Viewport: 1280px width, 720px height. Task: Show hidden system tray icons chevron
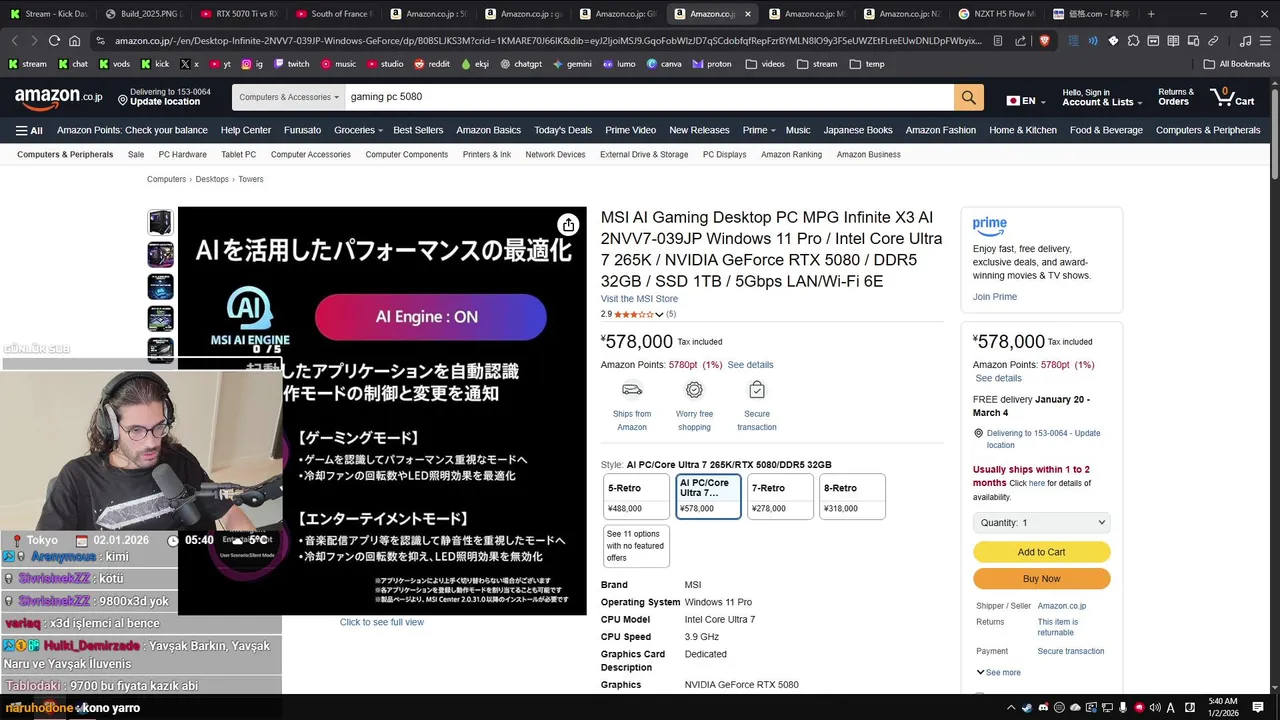tap(1010, 708)
